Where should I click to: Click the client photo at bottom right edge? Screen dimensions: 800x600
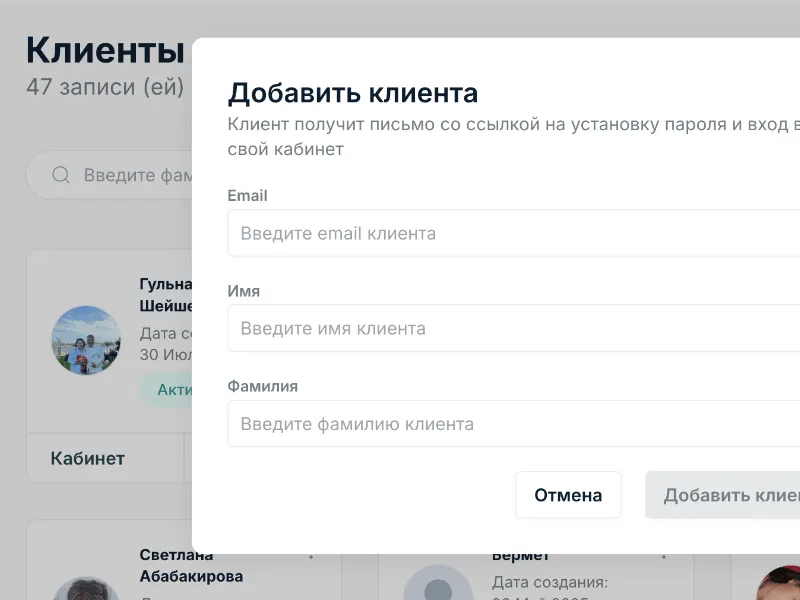click(x=782, y=585)
